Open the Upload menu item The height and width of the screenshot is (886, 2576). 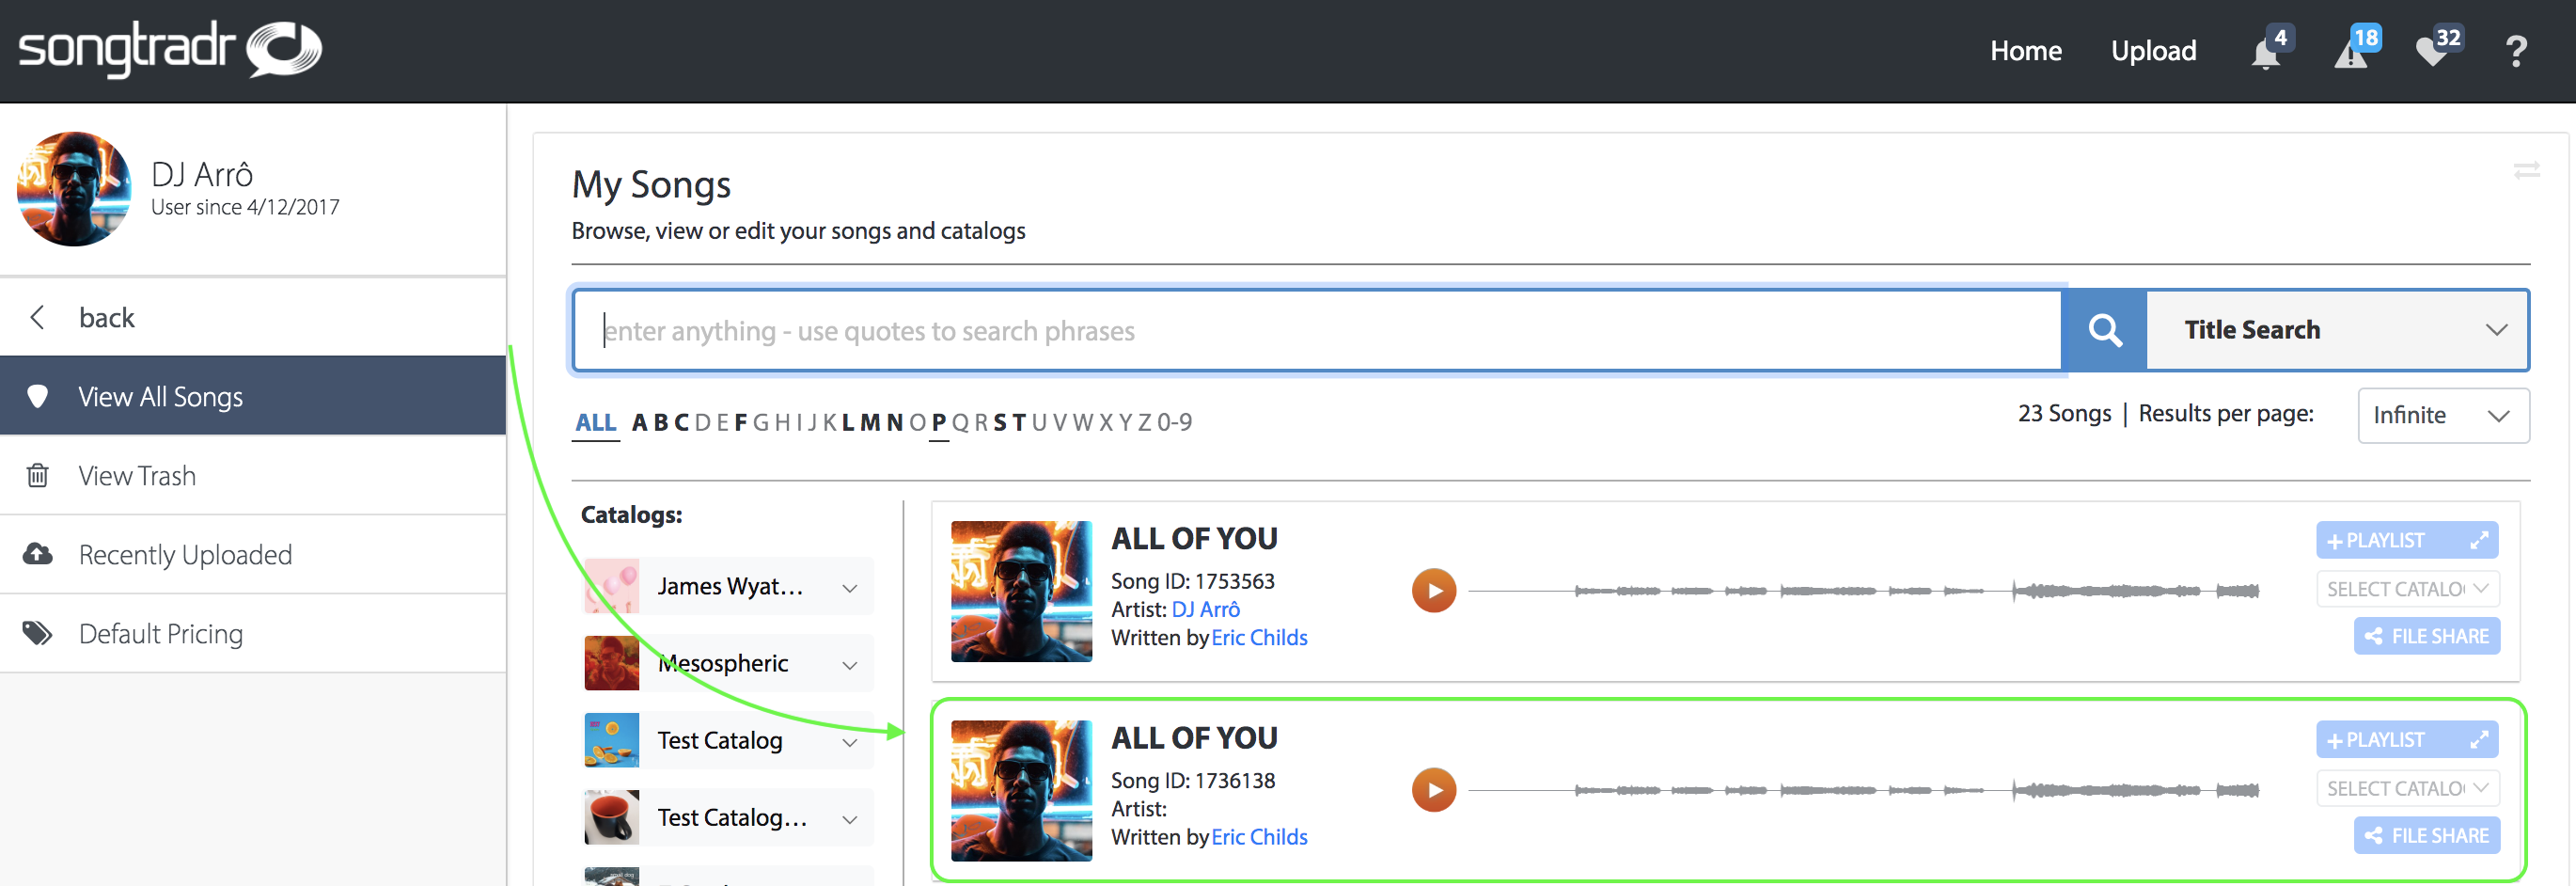coord(2154,50)
